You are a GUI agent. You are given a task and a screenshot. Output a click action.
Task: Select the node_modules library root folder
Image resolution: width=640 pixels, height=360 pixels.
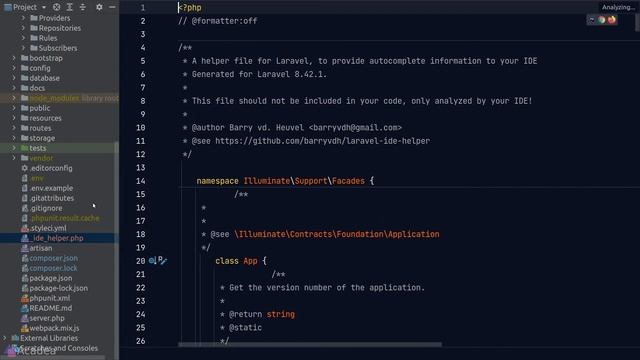pyautogui.click(x=69, y=98)
